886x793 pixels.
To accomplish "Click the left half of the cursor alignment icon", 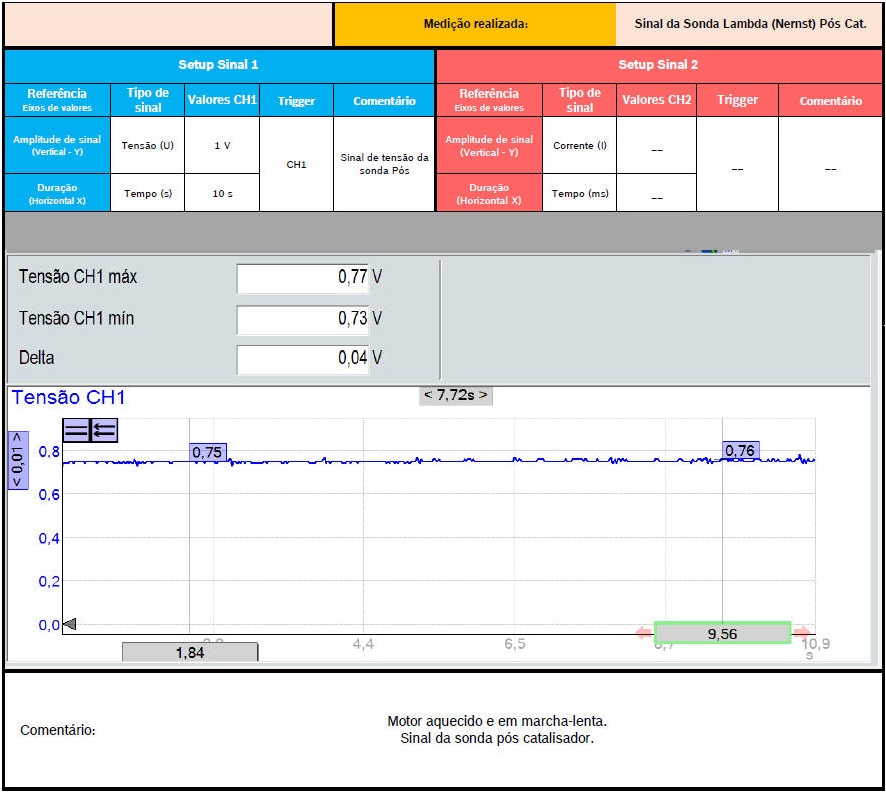I will tap(76, 430).
